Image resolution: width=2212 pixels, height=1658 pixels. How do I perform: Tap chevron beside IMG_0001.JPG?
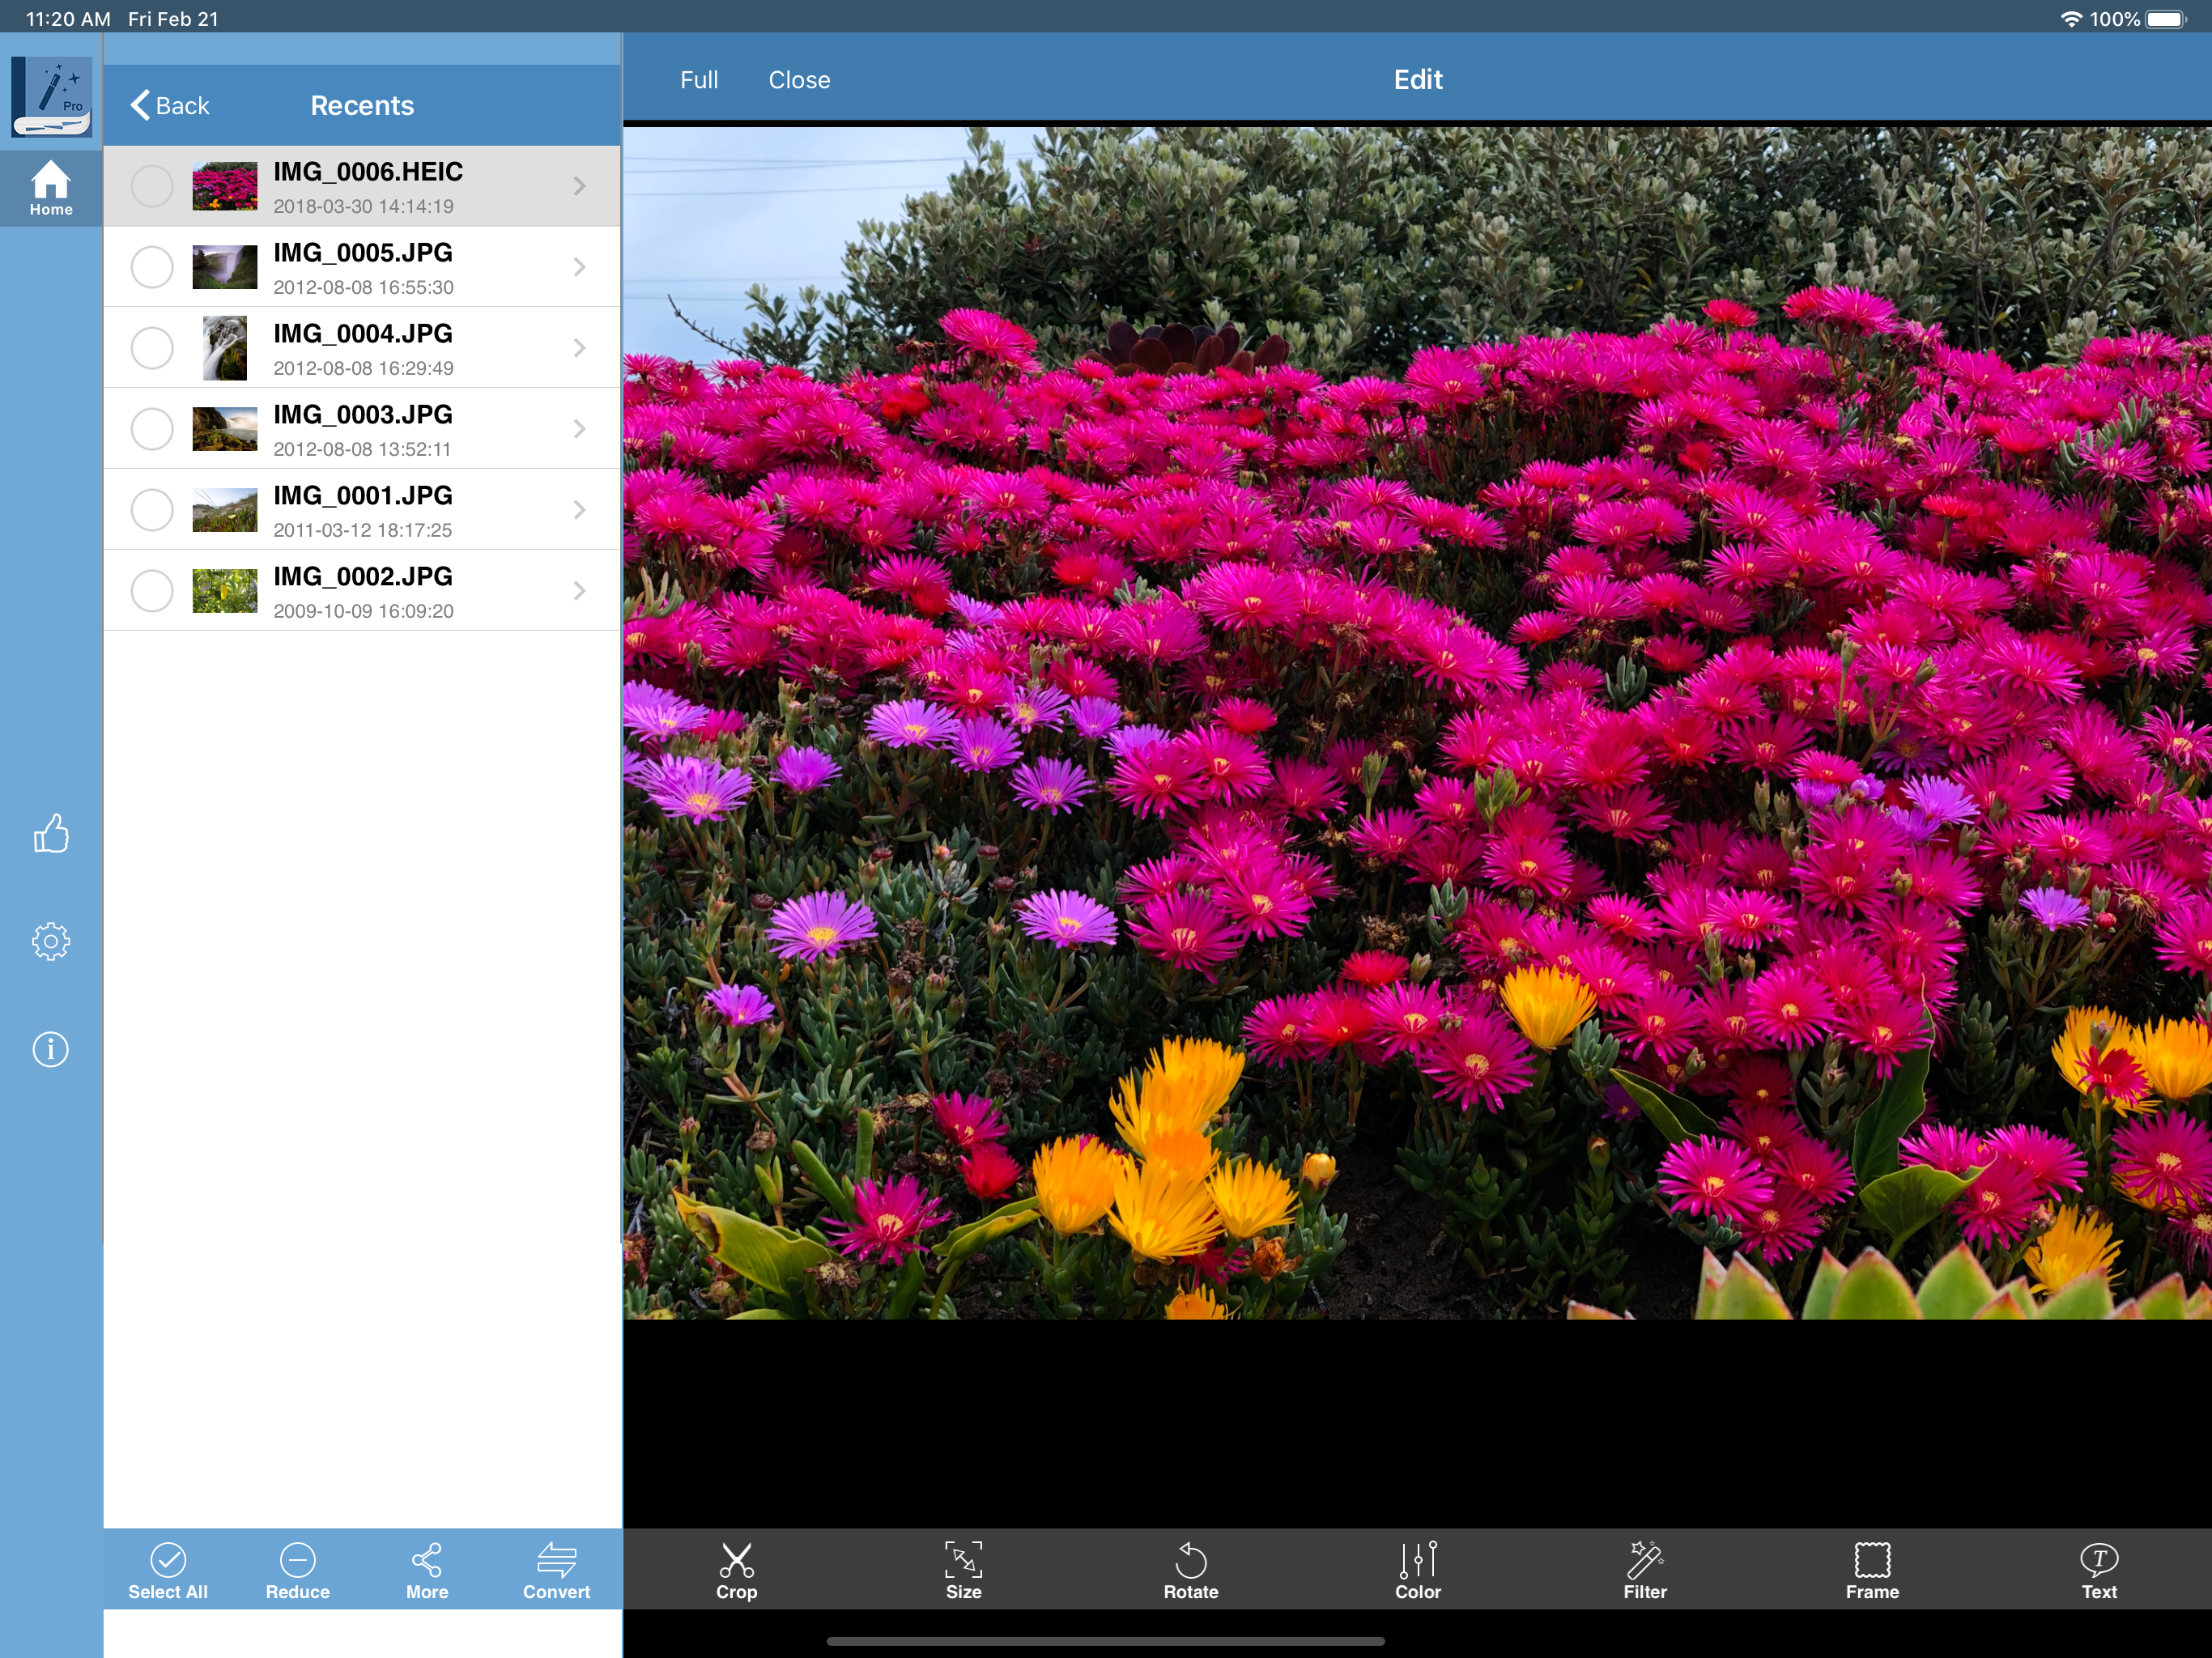[x=579, y=510]
